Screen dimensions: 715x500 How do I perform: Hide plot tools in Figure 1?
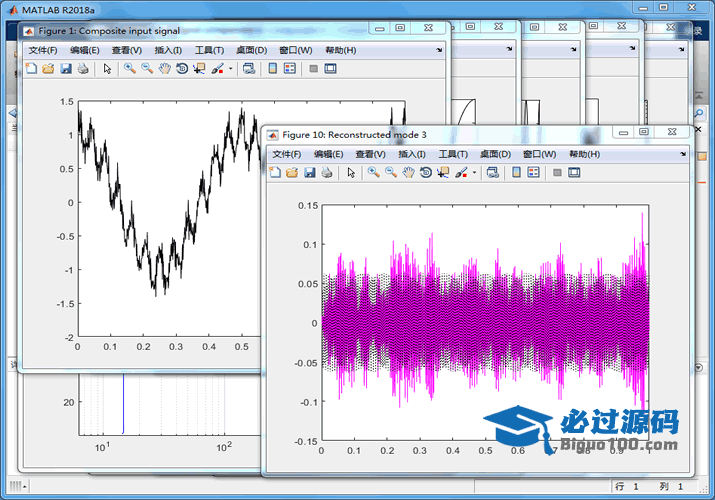point(313,69)
